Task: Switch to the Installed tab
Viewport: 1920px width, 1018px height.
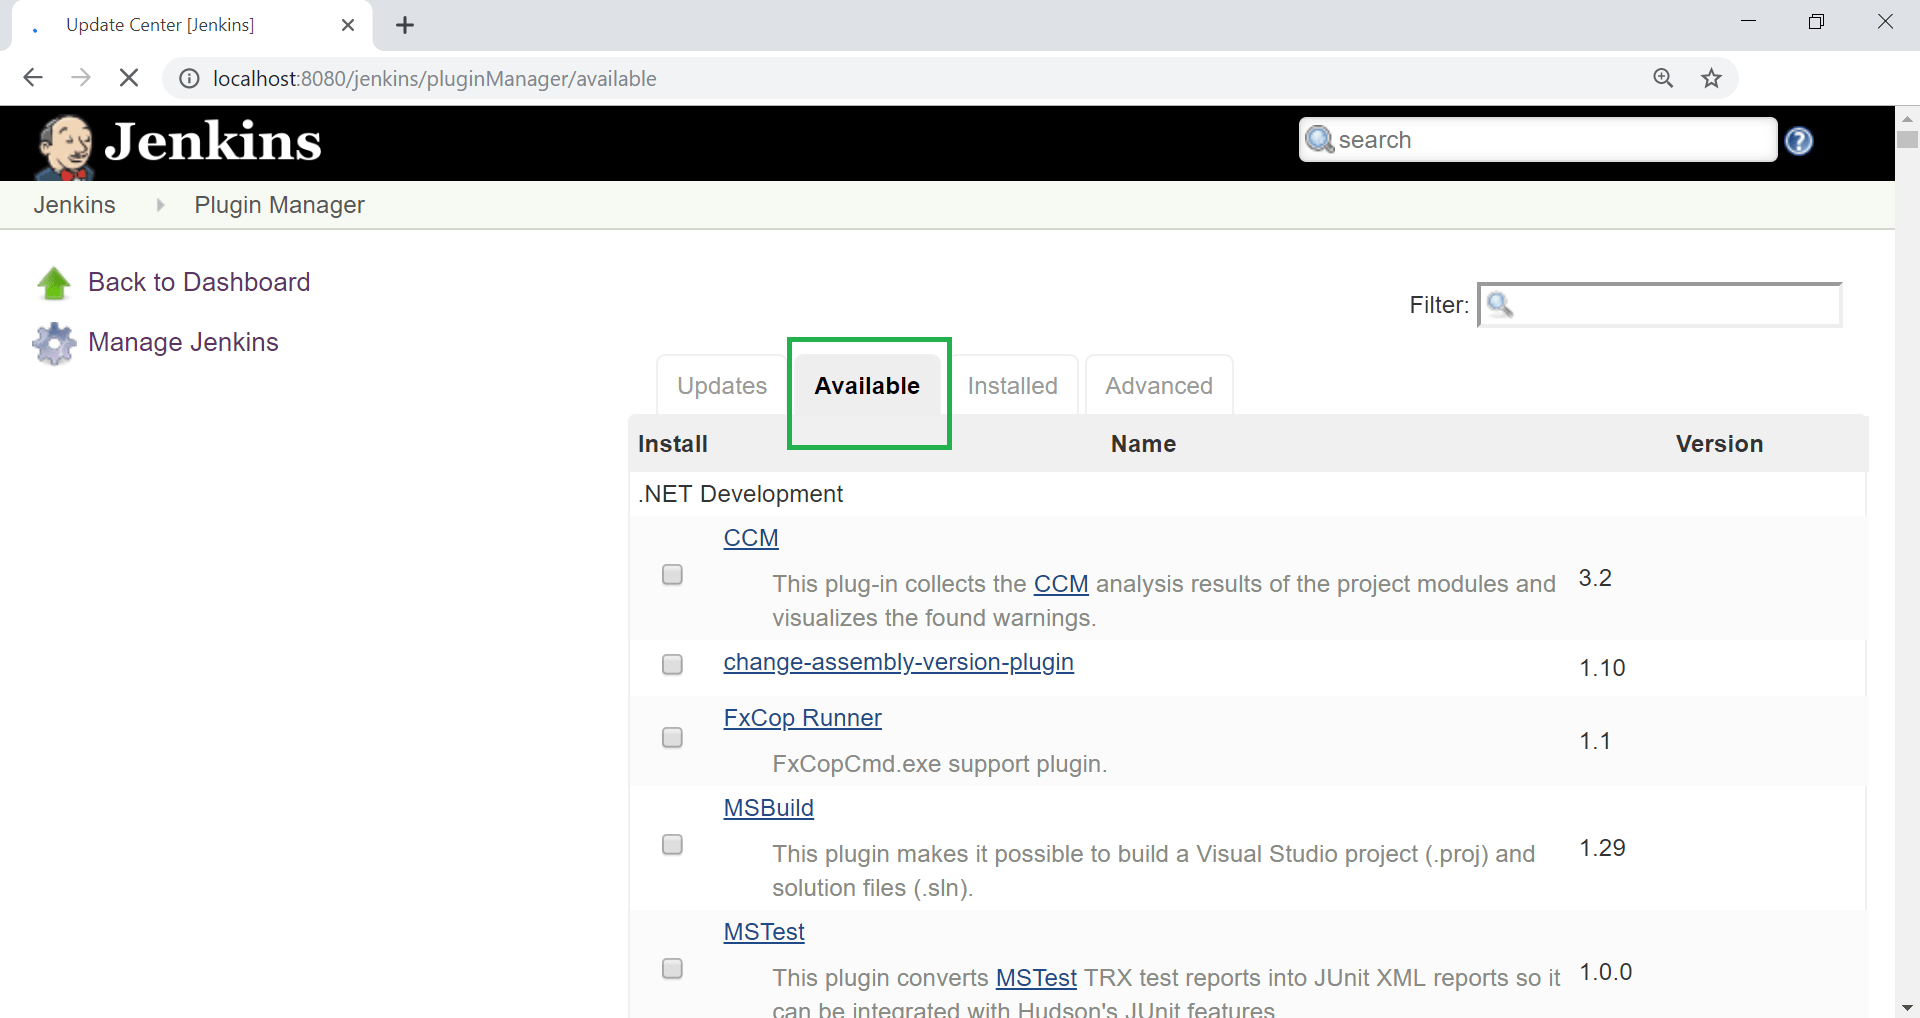Action: point(1013,385)
